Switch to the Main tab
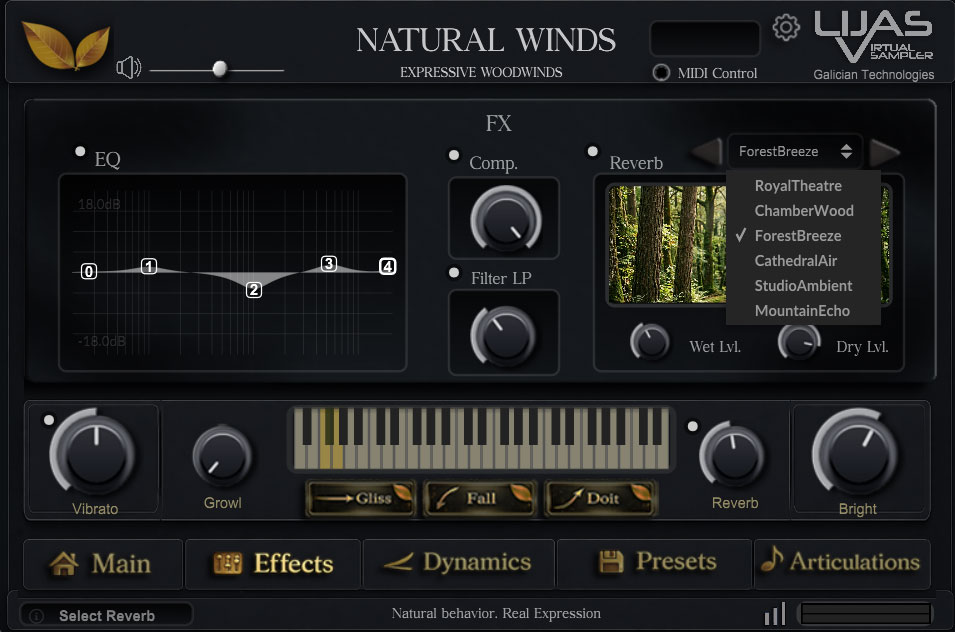The image size is (955, 632). [103, 564]
